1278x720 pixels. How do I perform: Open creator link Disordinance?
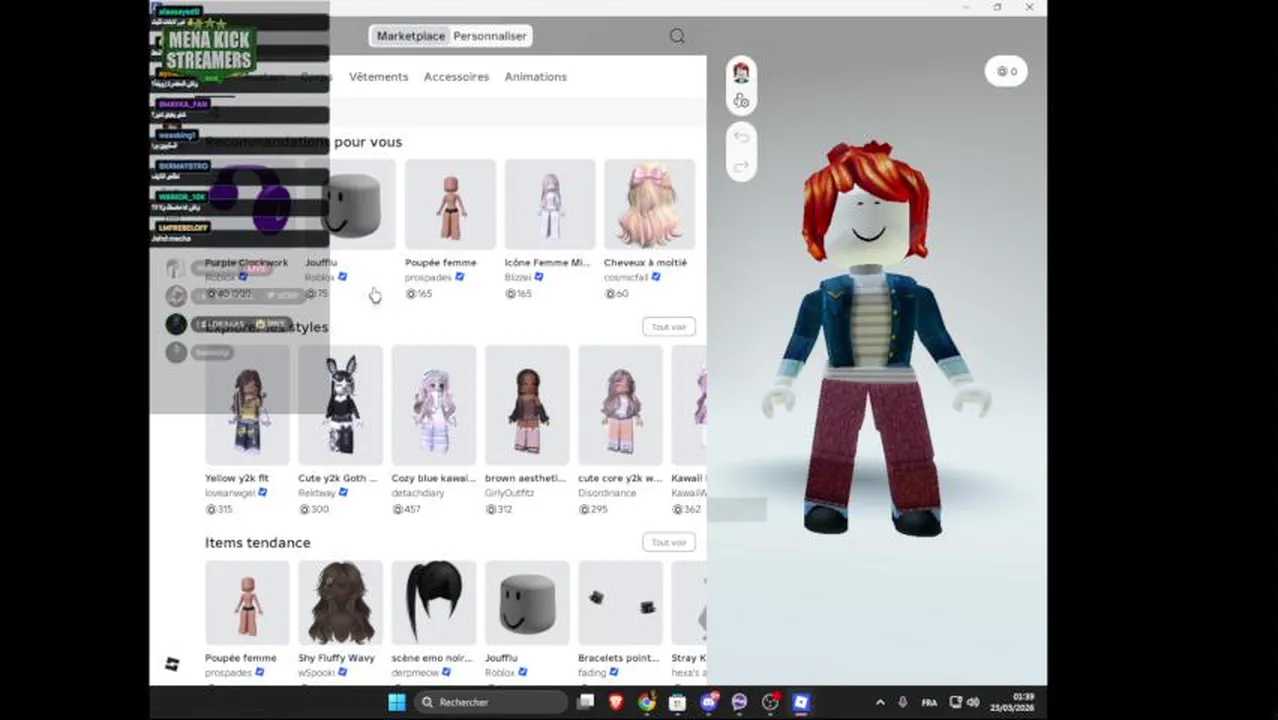click(607, 493)
